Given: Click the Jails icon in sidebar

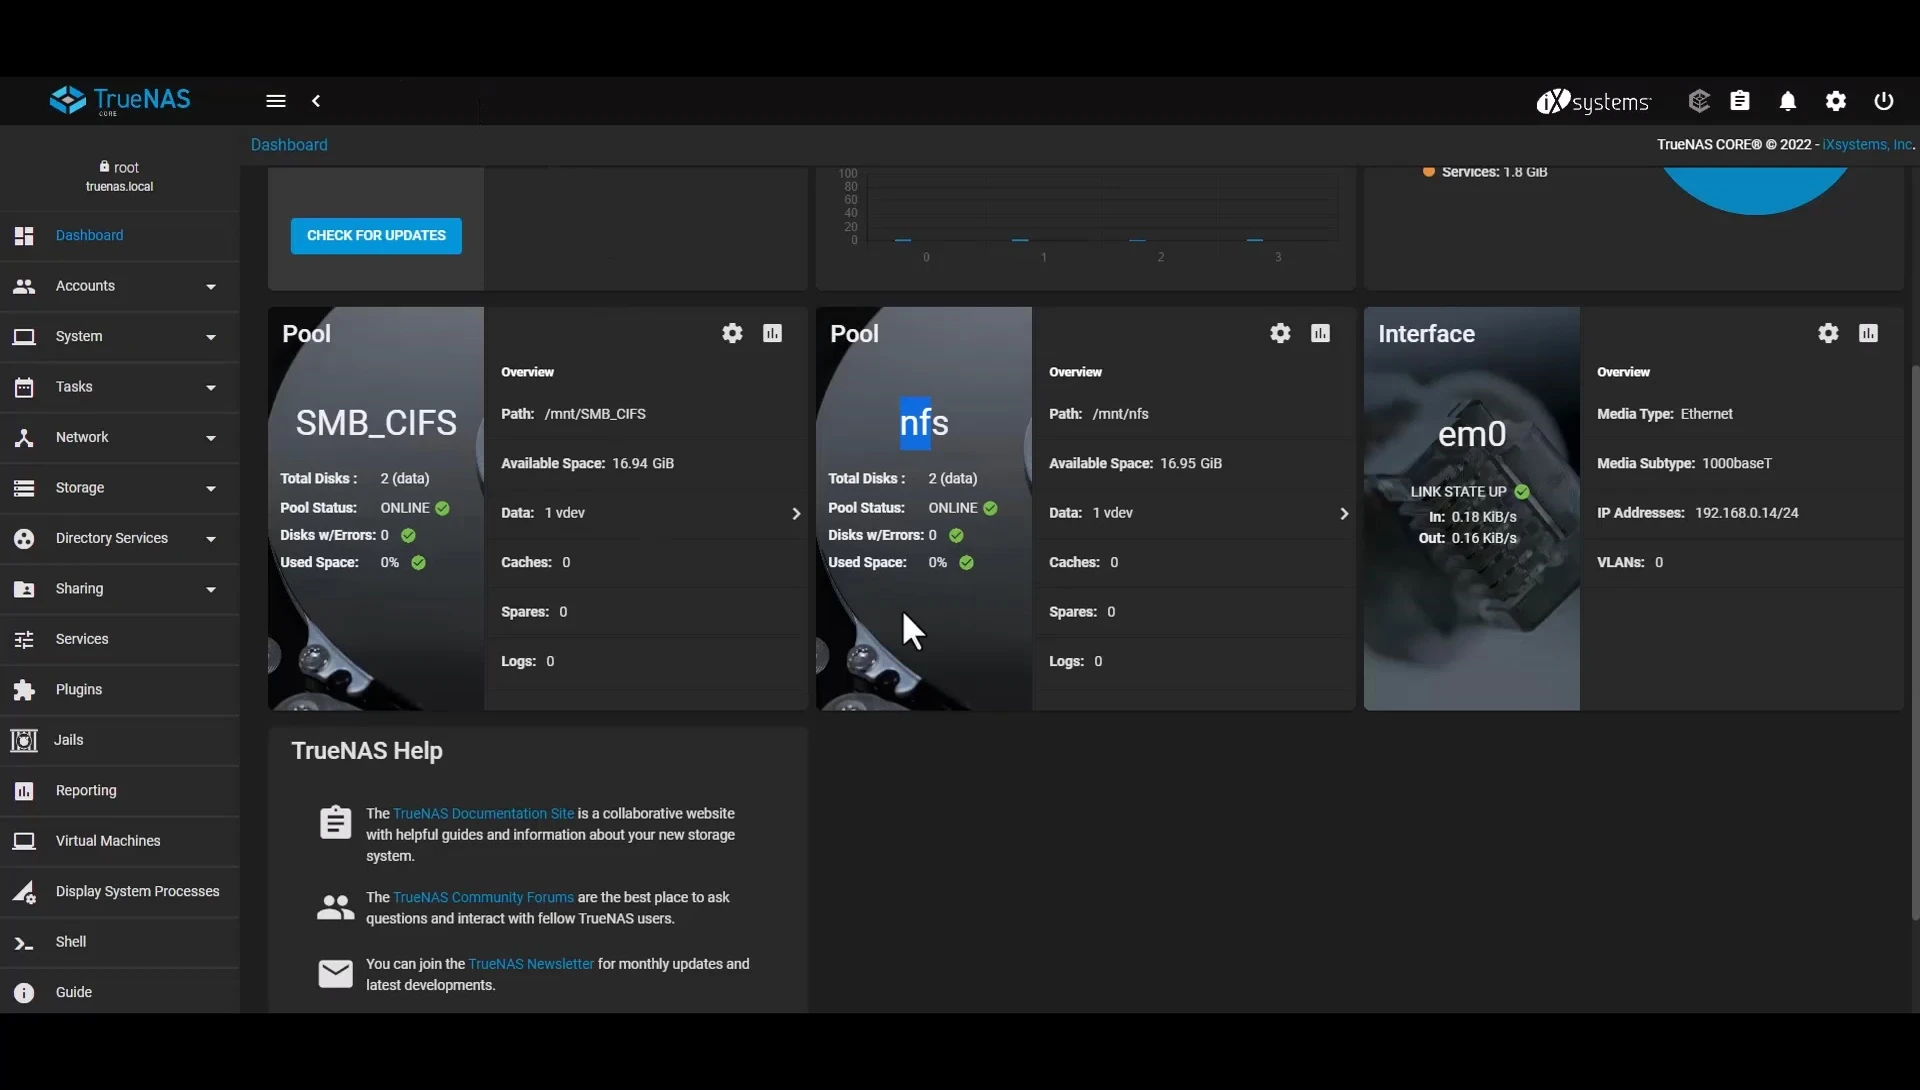Looking at the screenshot, I should 24,740.
